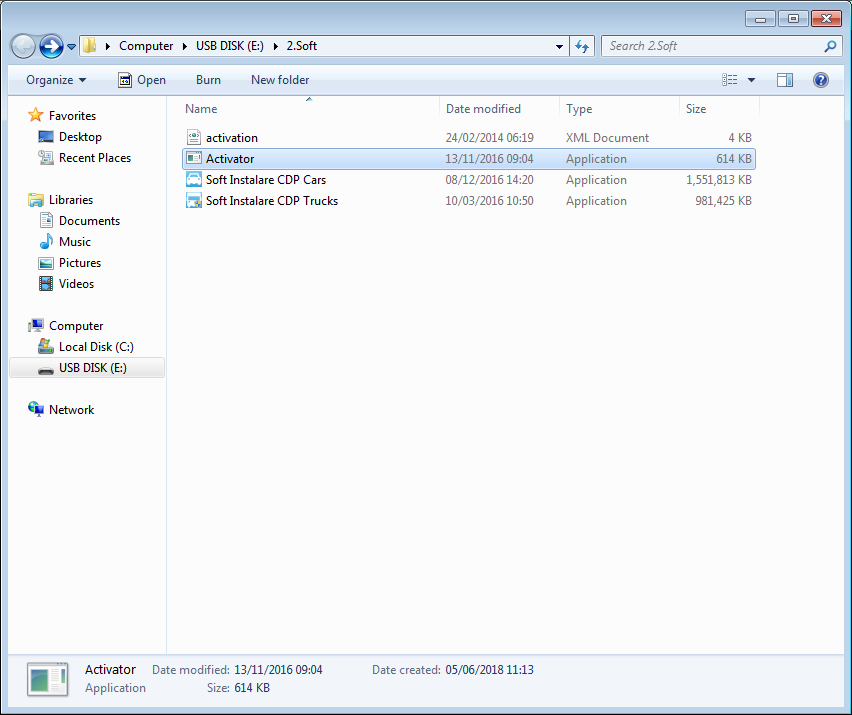The width and height of the screenshot is (852, 715).
Task: Select Computer in the navigation pane
Action: [76, 326]
